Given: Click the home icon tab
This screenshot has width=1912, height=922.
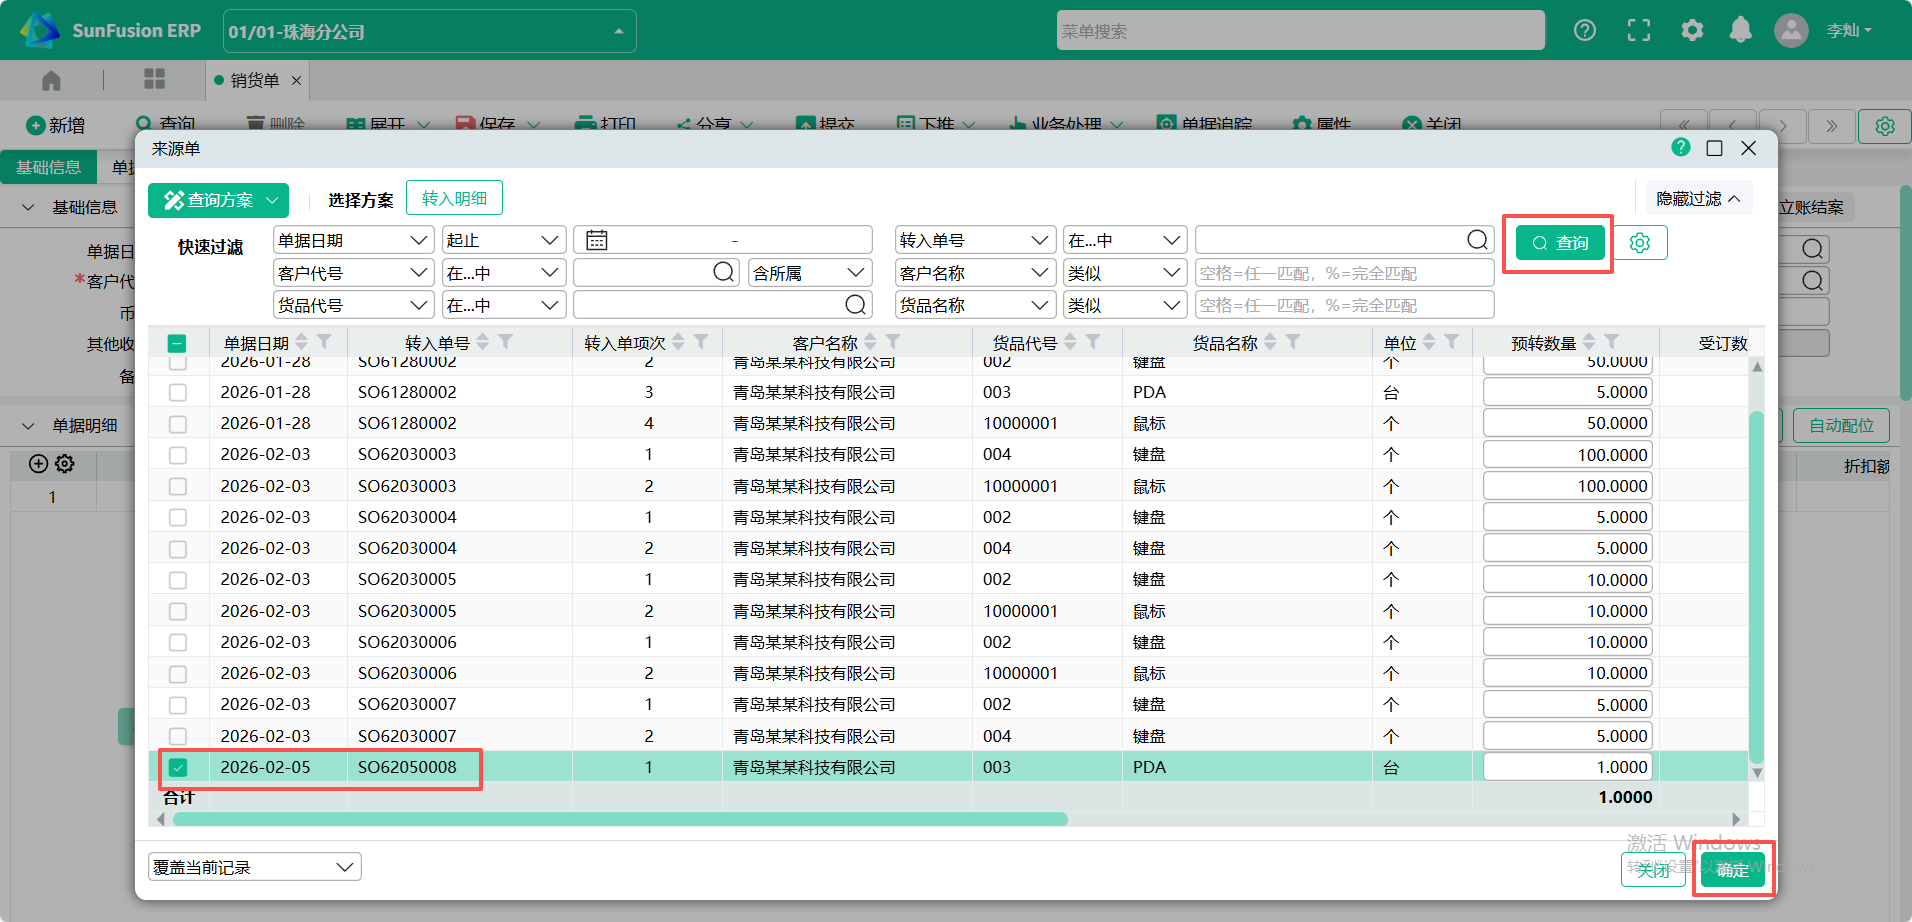Looking at the screenshot, I should (51, 80).
